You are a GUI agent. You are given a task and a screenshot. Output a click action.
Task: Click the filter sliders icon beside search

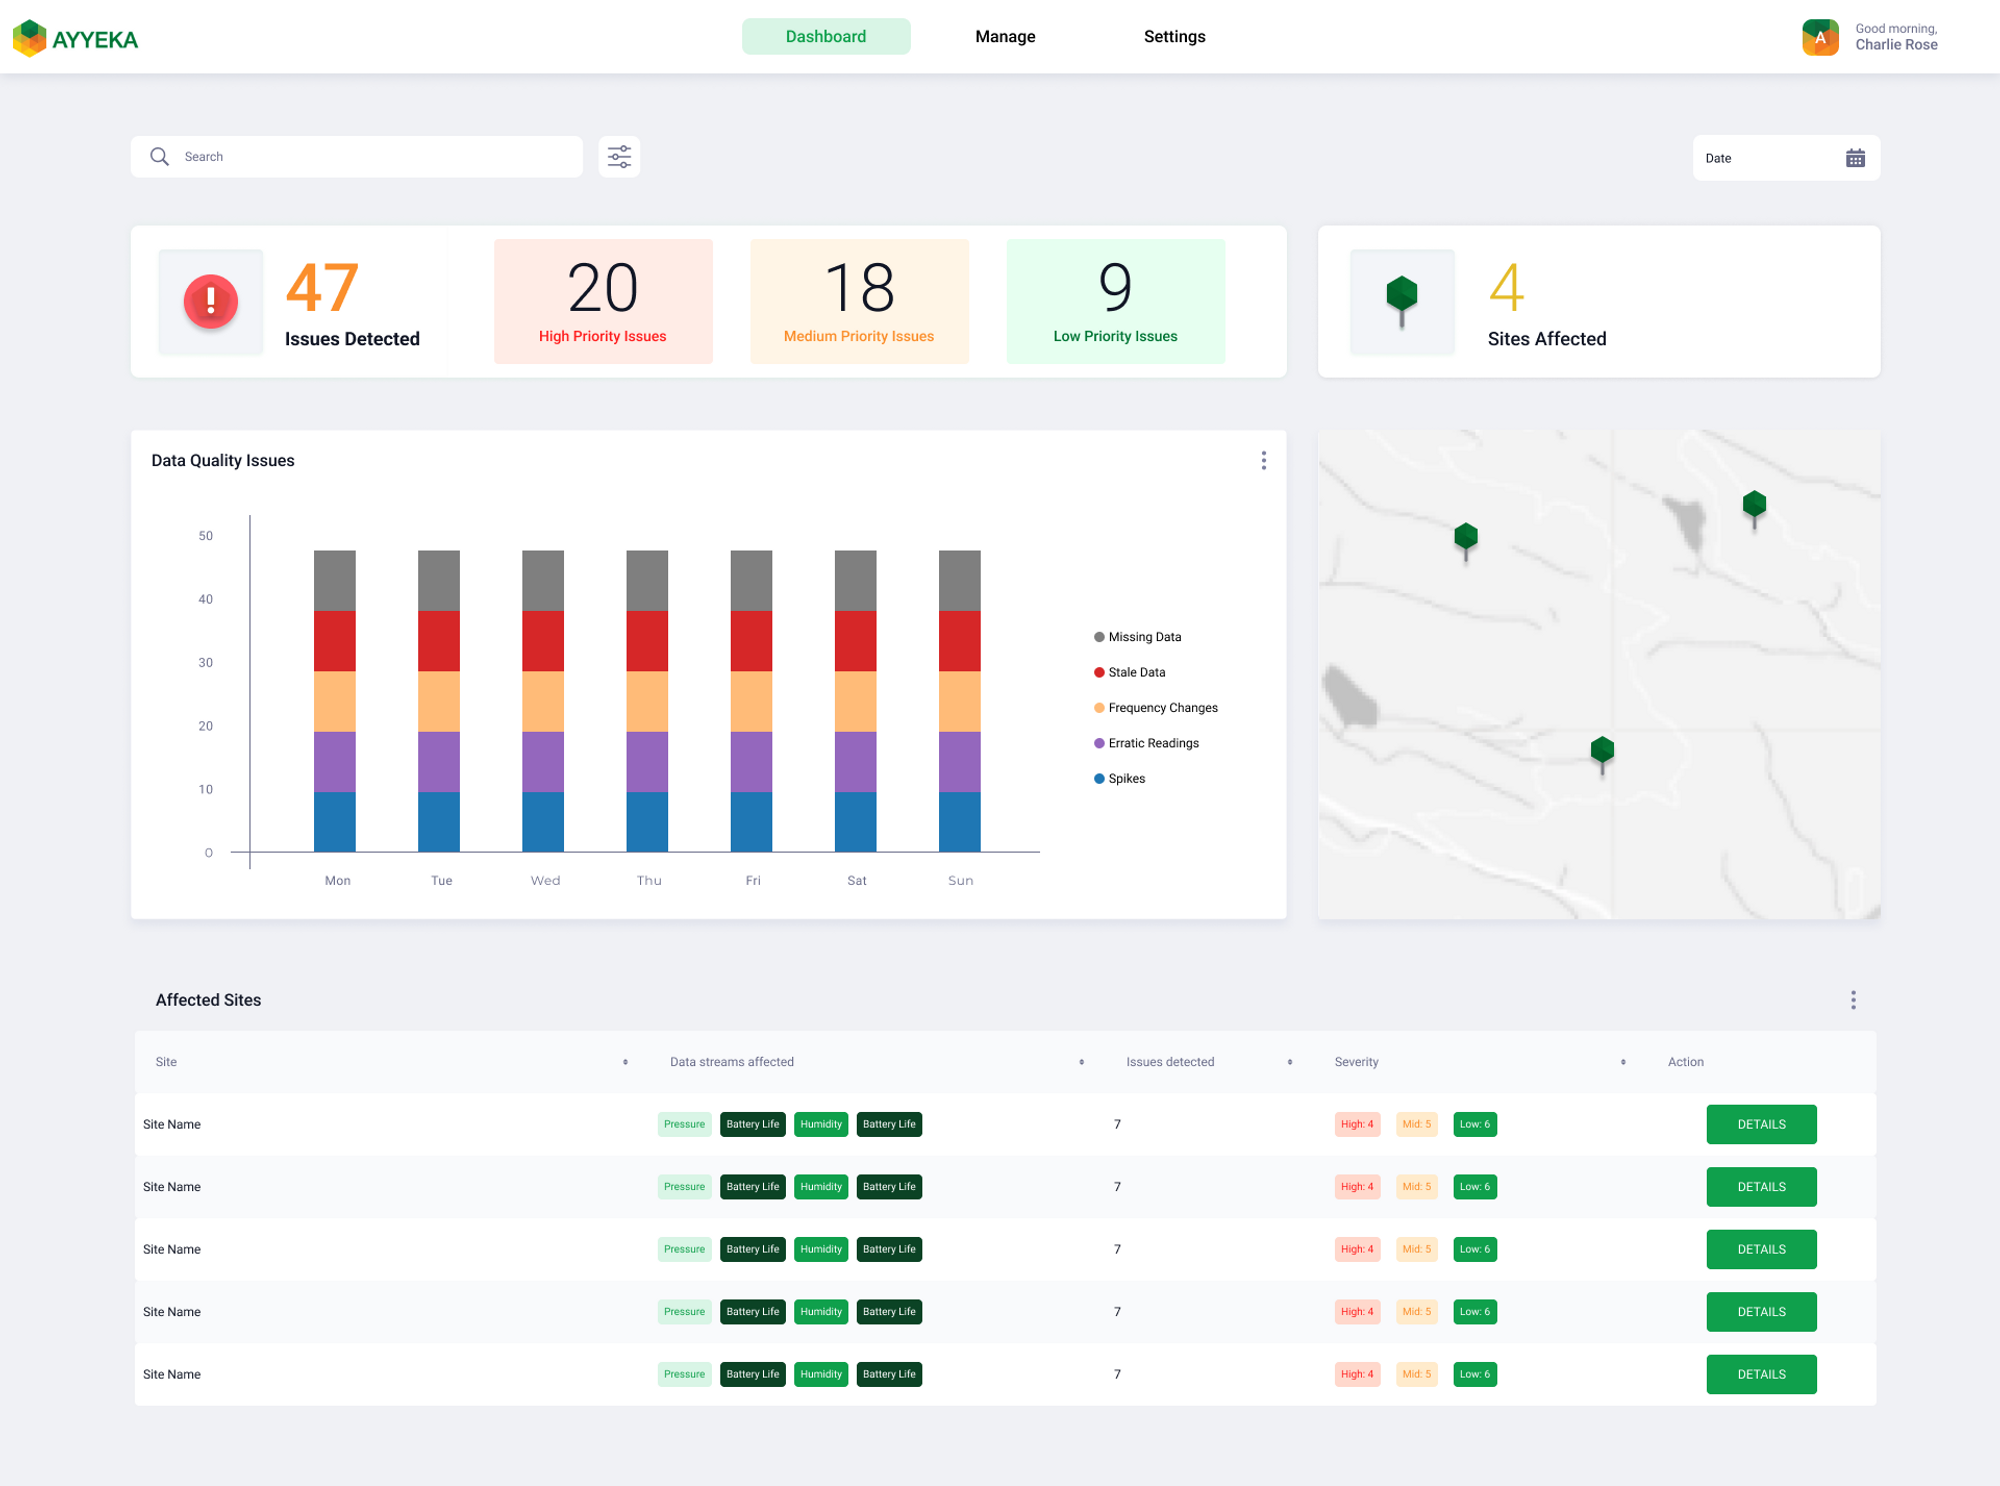point(619,157)
